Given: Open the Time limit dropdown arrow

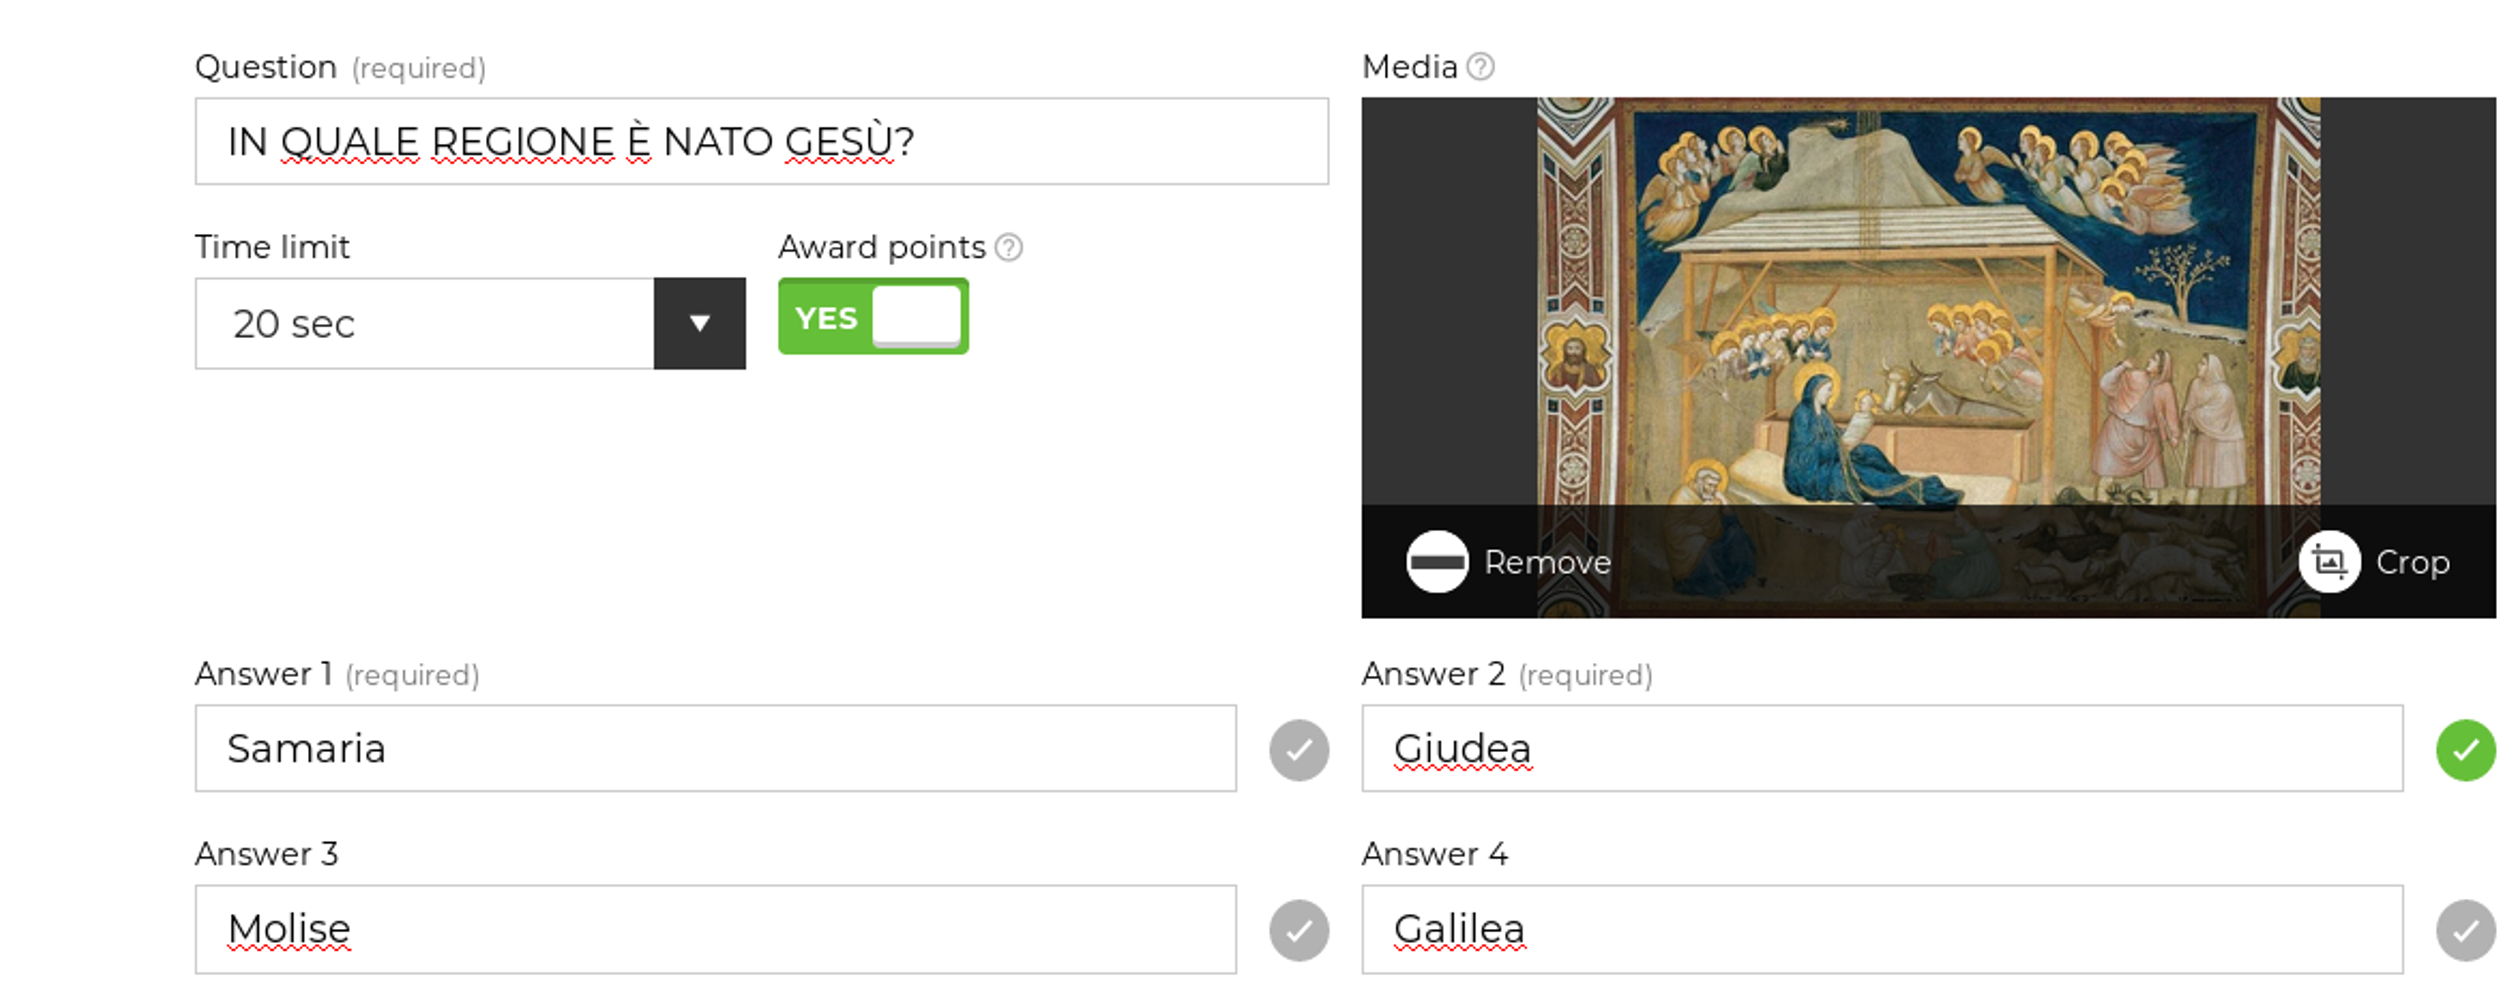Looking at the screenshot, I should [x=699, y=323].
